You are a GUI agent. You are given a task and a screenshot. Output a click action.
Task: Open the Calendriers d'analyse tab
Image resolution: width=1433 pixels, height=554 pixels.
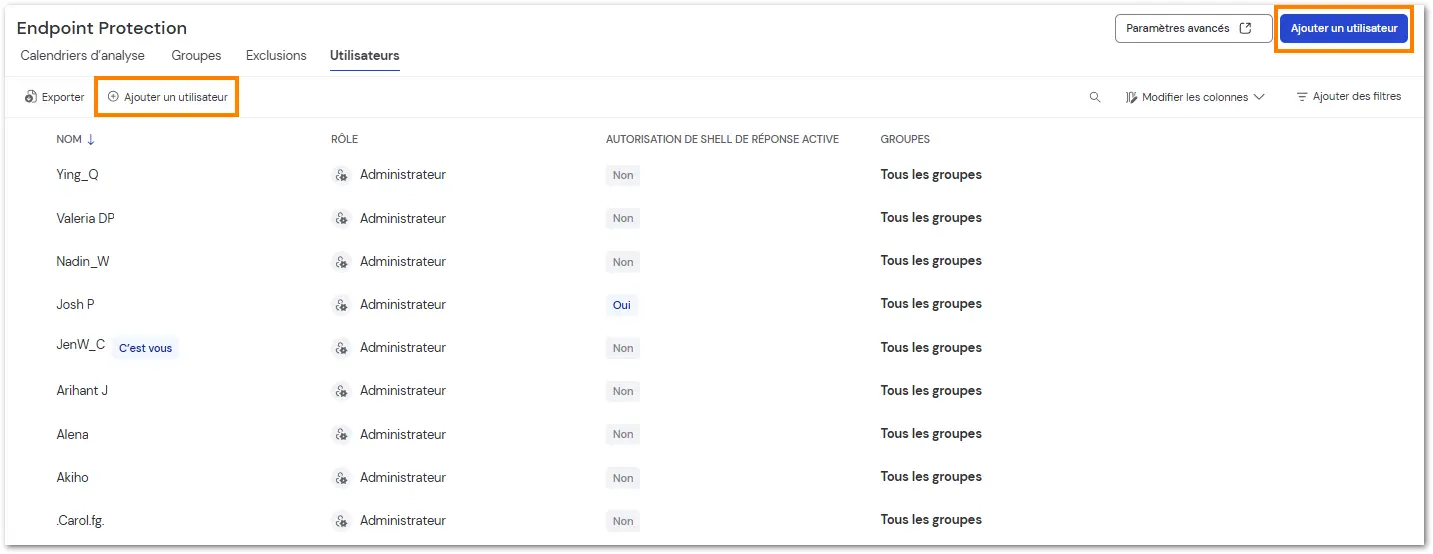[x=83, y=55]
